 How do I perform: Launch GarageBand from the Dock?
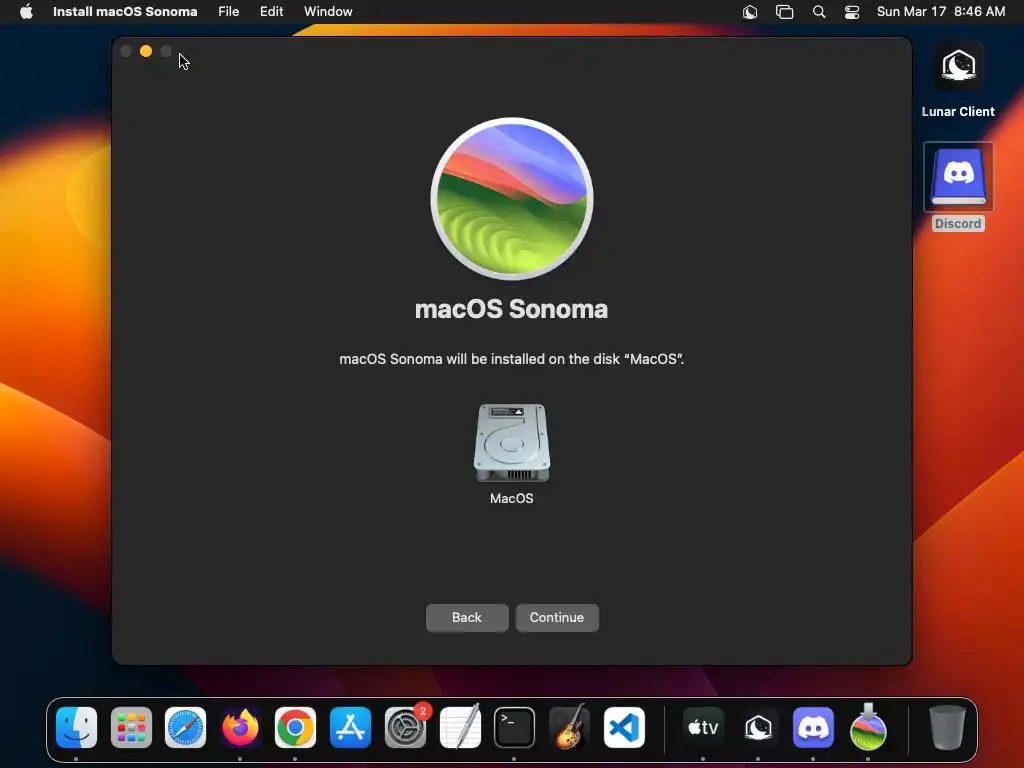click(569, 727)
